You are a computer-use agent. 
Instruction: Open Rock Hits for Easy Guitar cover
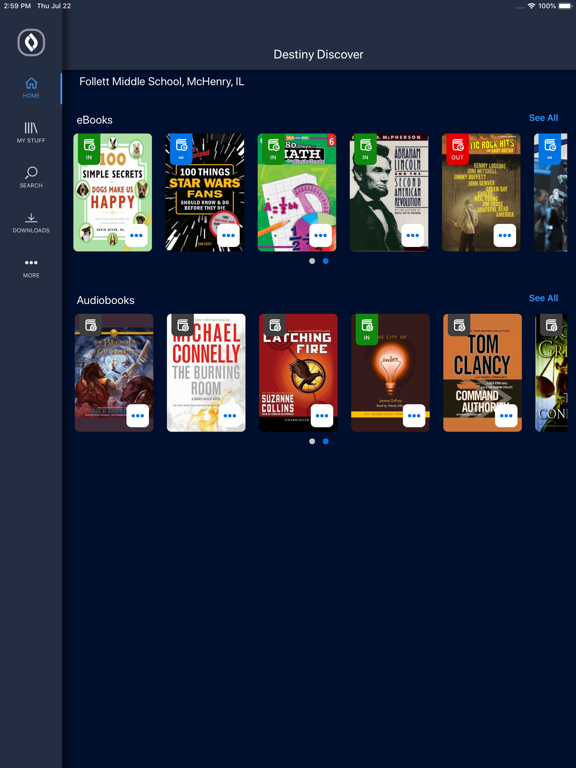tap(481, 192)
